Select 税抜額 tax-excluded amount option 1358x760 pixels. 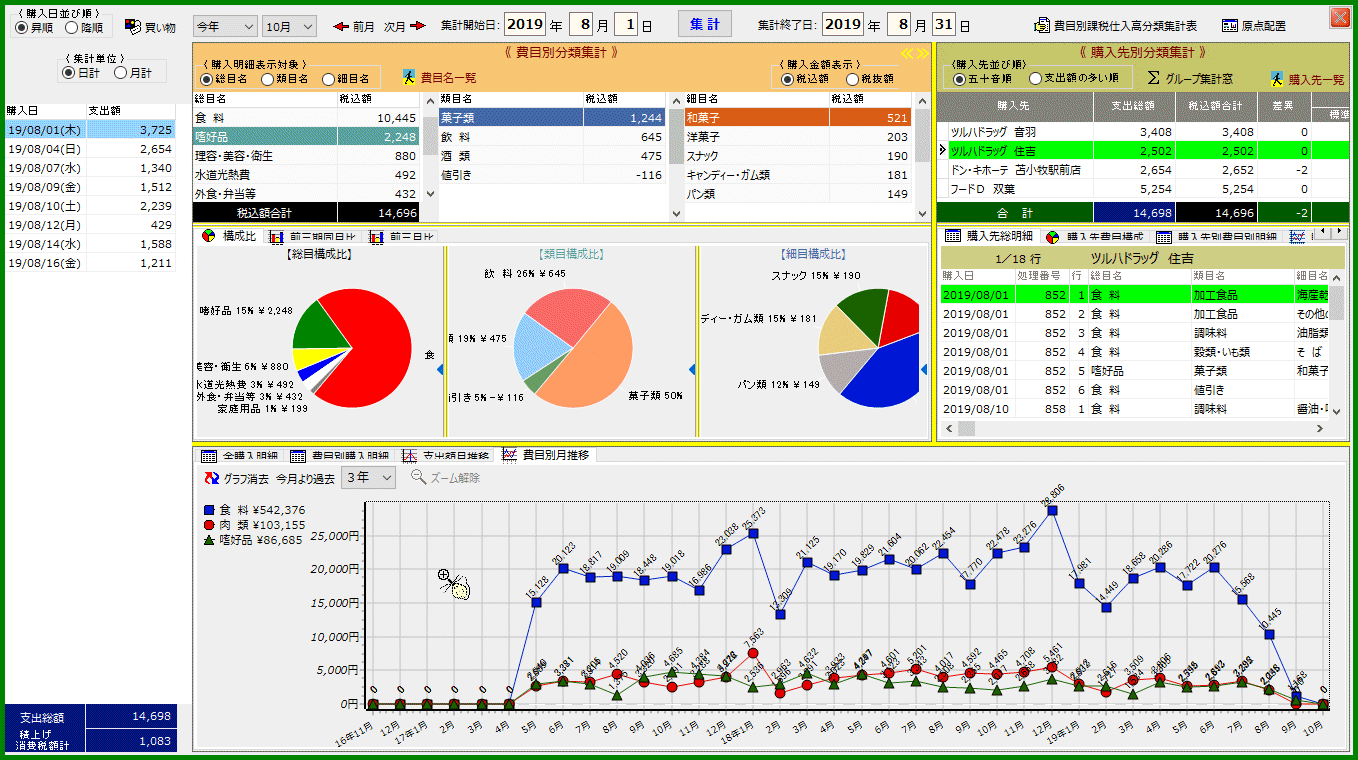tap(853, 79)
